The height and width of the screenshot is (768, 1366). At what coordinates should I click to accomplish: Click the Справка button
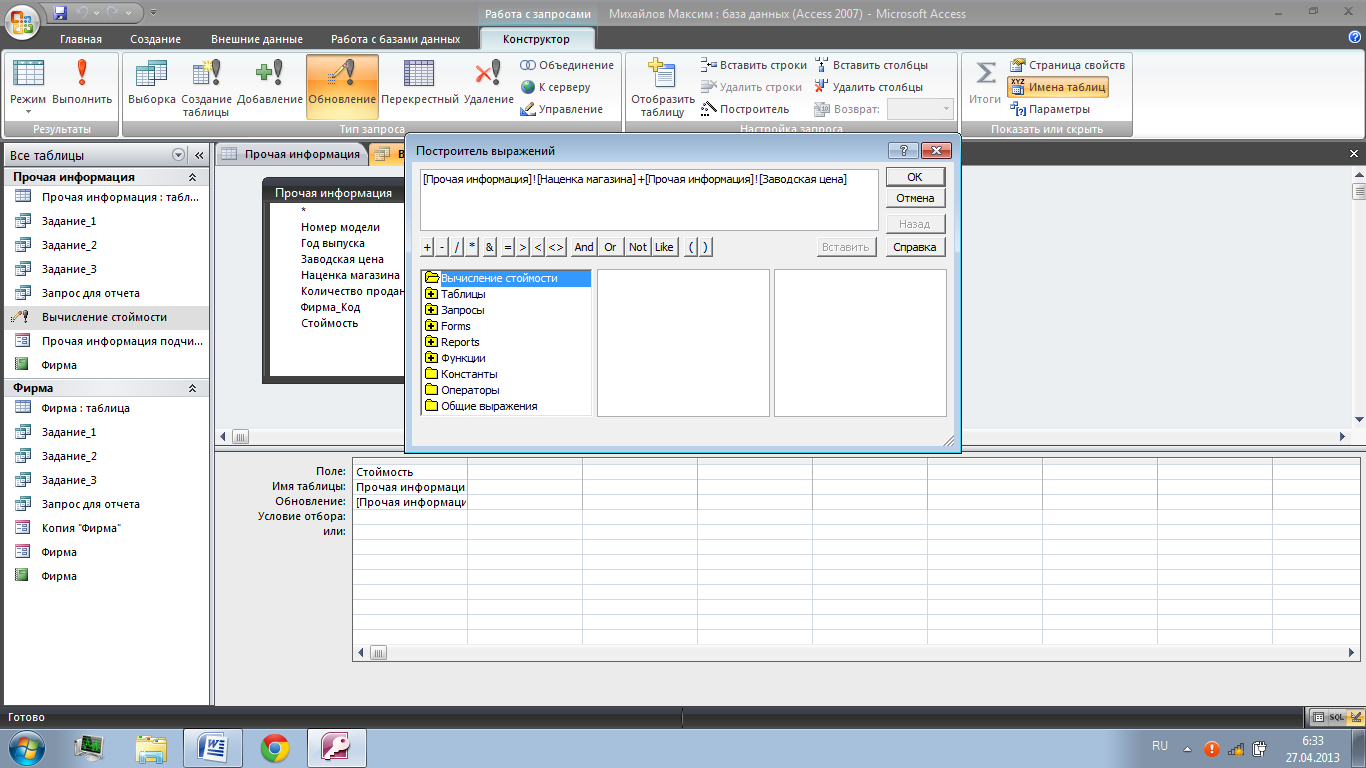915,247
